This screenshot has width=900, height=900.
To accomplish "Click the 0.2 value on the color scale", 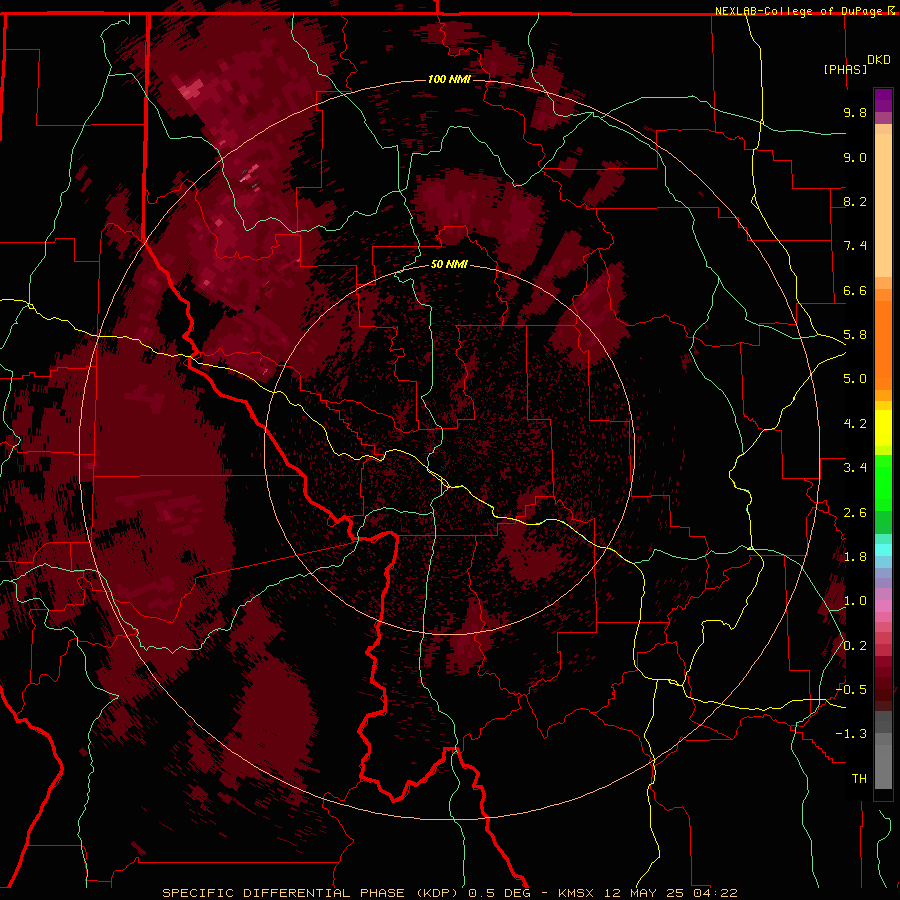I will point(855,646).
